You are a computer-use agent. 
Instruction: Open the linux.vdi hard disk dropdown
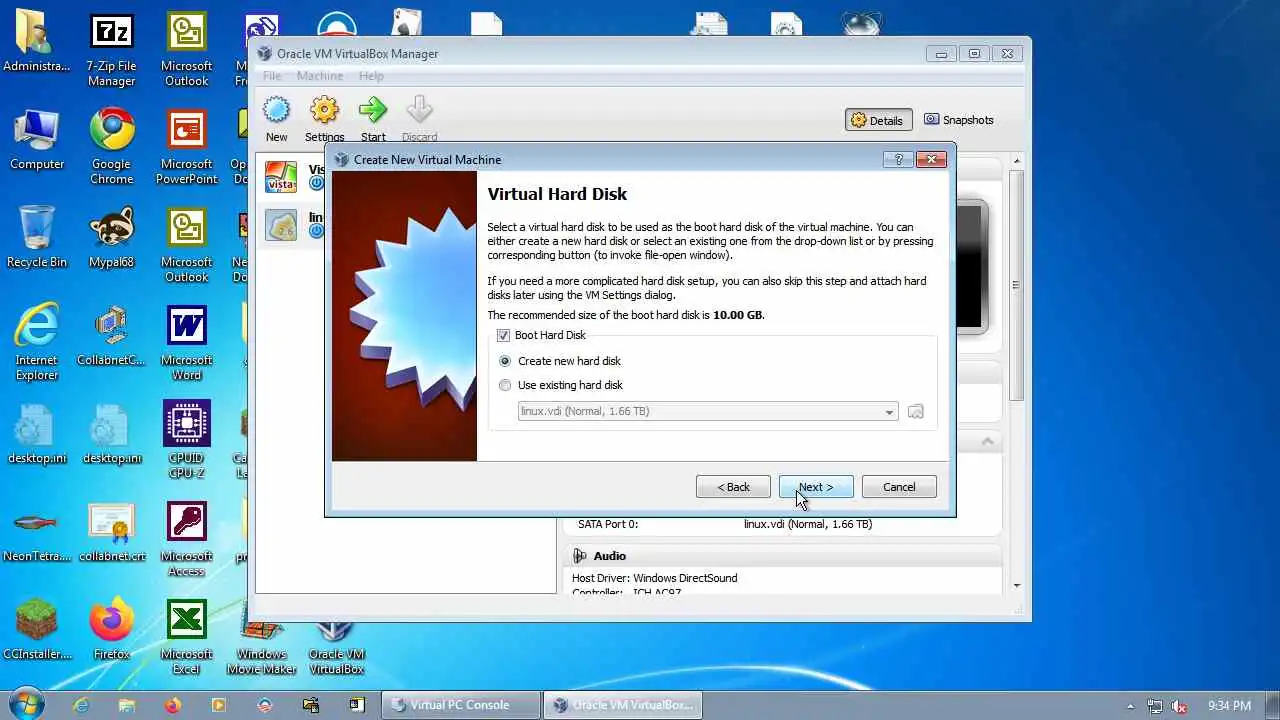(x=707, y=411)
